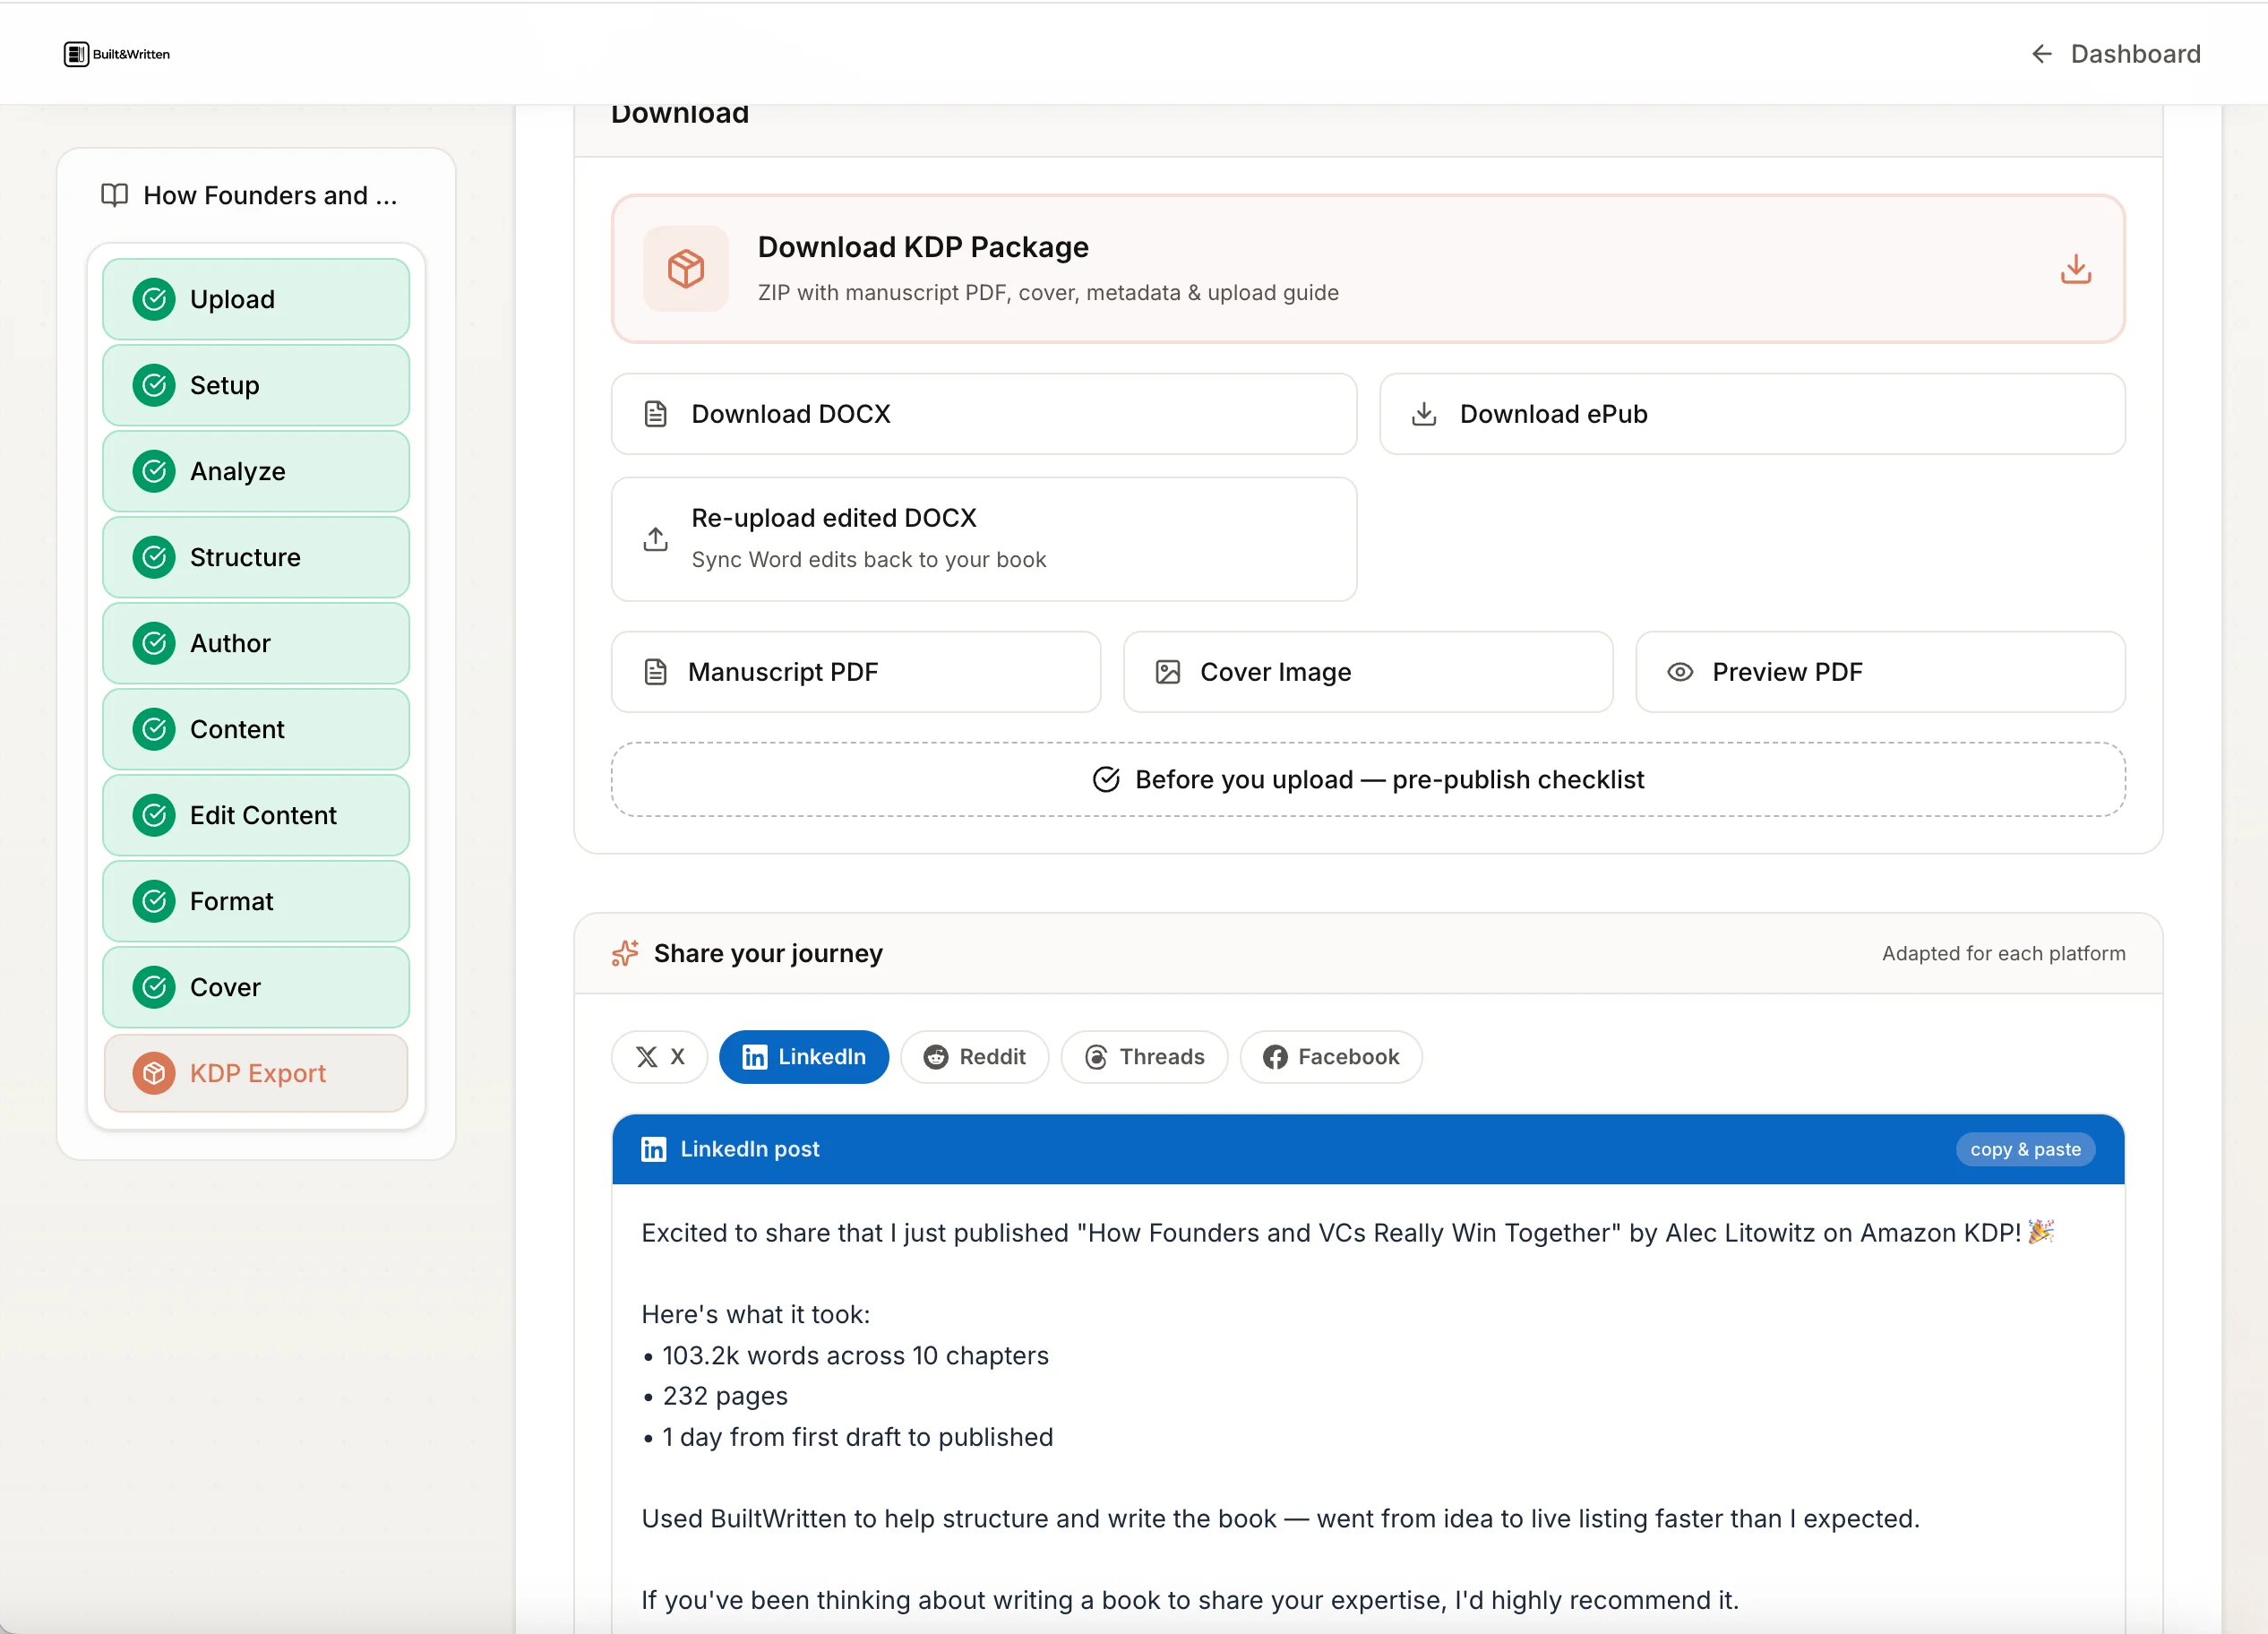Download the Cover Image
This screenshot has height=1634, width=2268.
pyautogui.click(x=1368, y=672)
